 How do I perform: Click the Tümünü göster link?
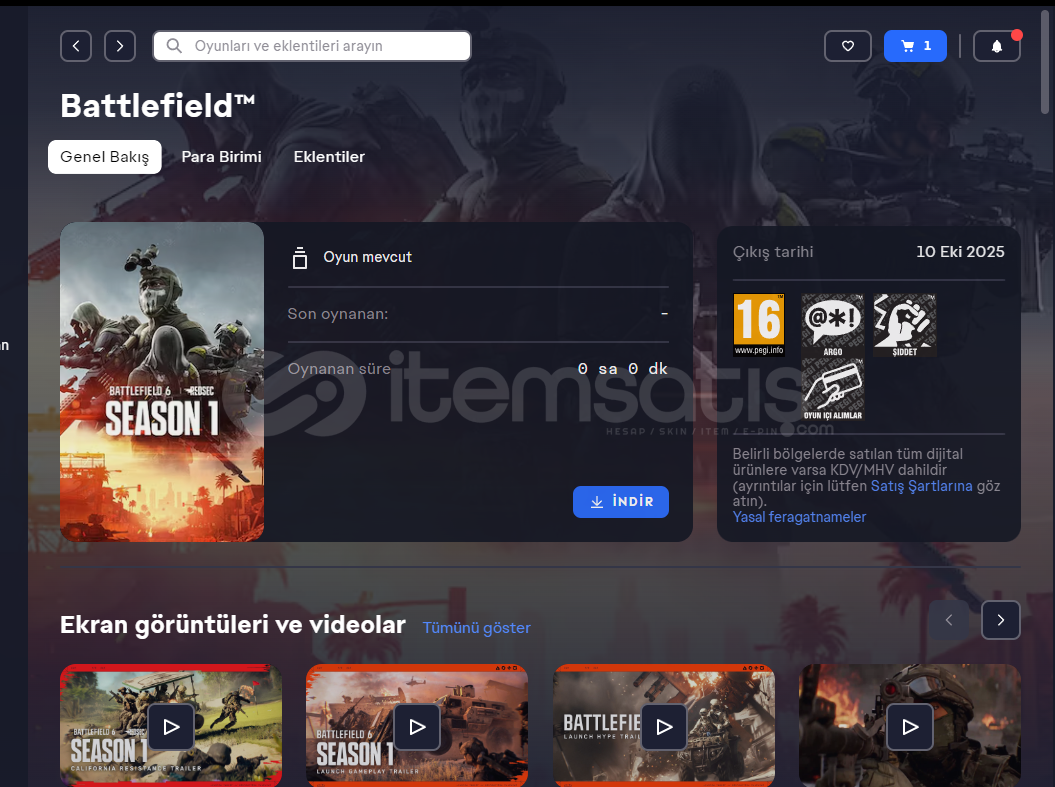[x=476, y=628]
